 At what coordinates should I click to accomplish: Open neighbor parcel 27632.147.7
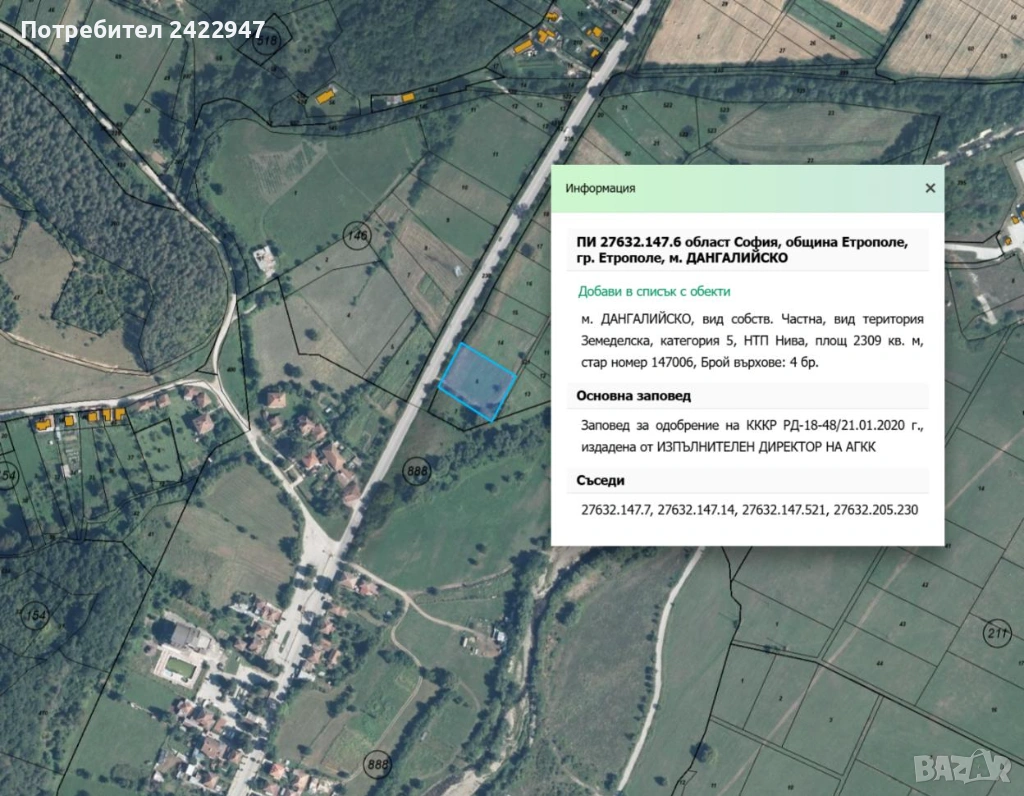tap(615, 510)
